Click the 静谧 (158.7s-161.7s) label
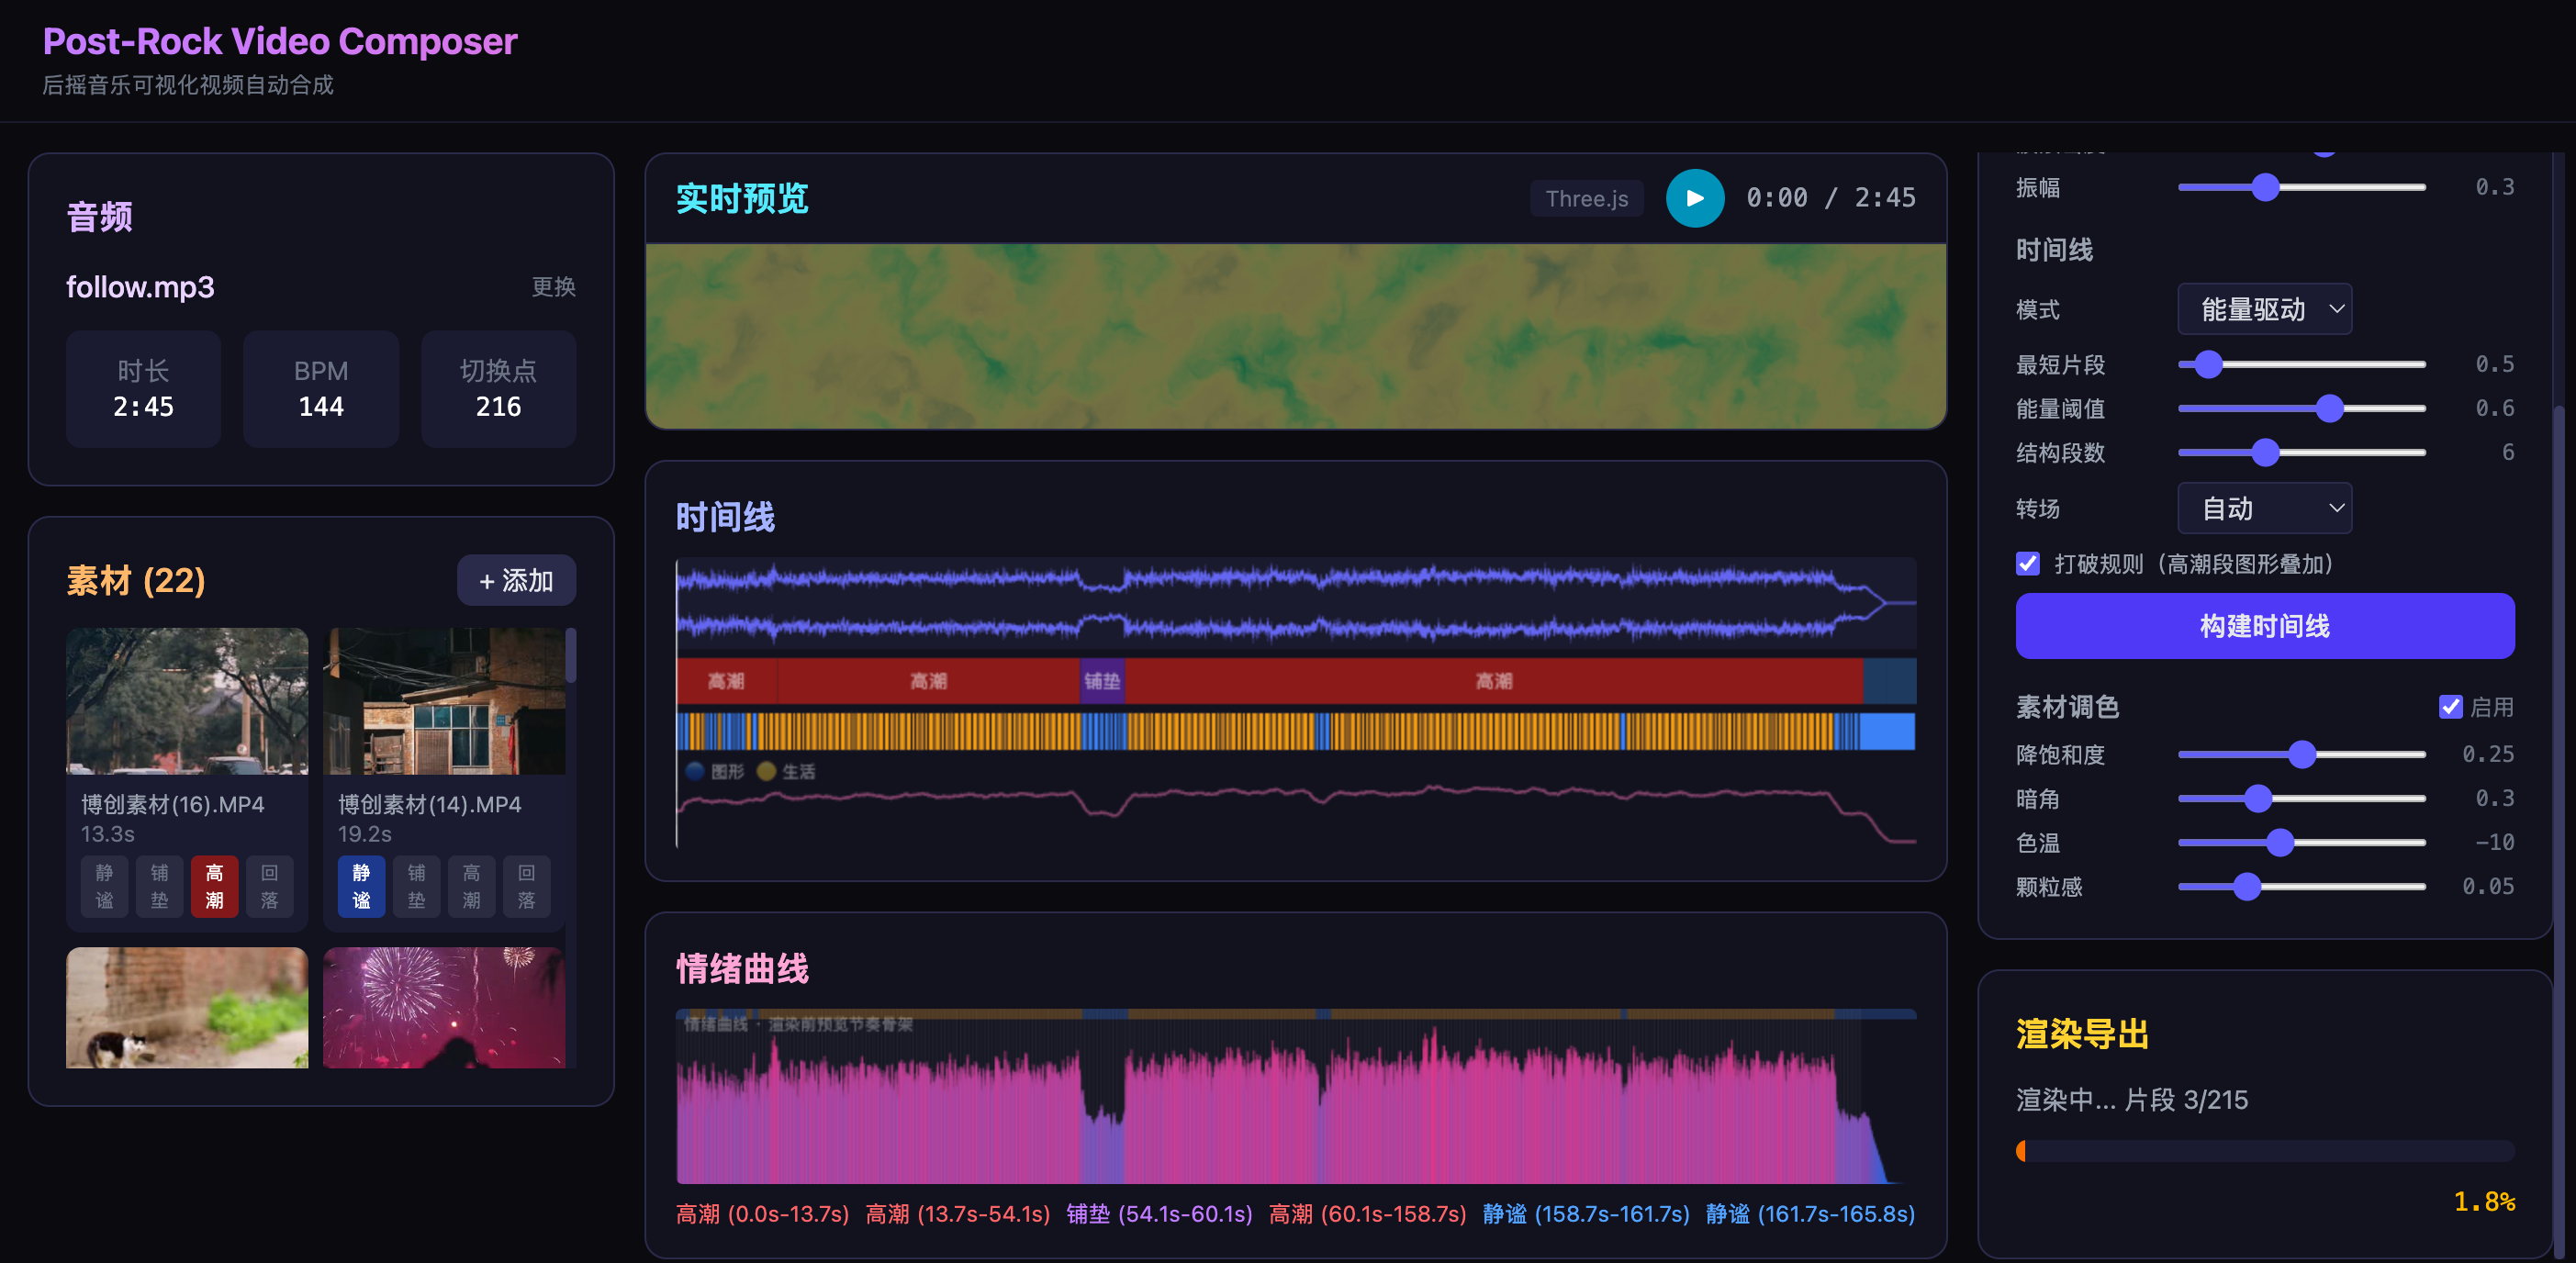This screenshot has width=2576, height=1263. pyautogui.click(x=1586, y=1213)
